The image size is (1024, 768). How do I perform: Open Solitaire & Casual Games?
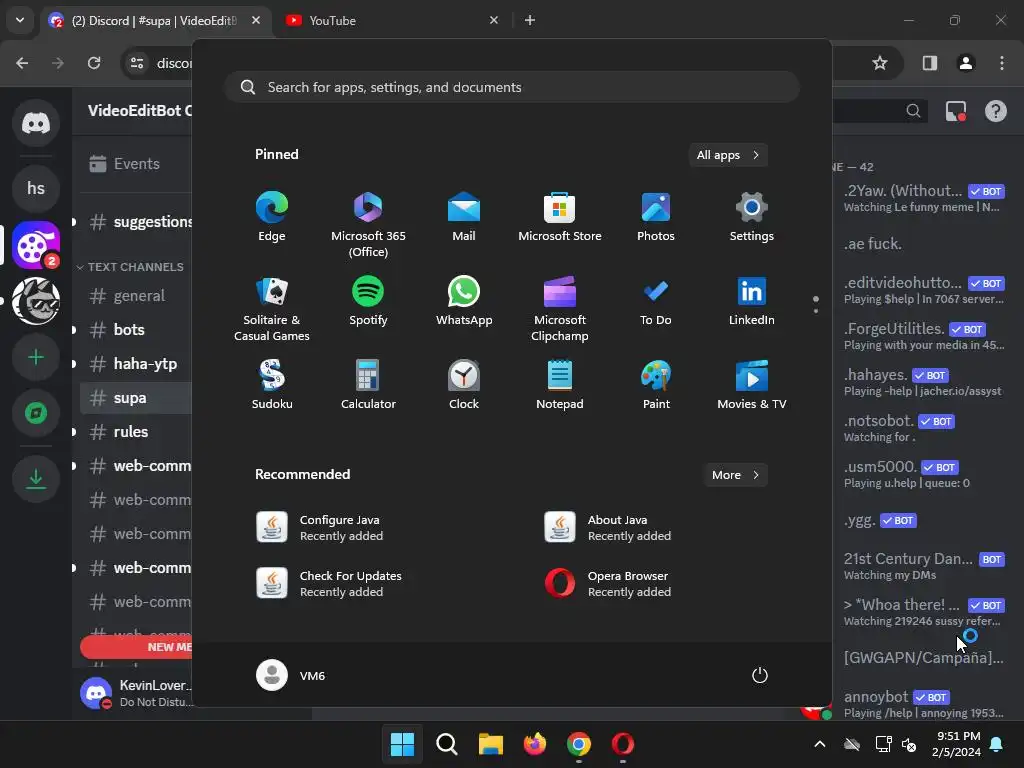pos(272,308)
